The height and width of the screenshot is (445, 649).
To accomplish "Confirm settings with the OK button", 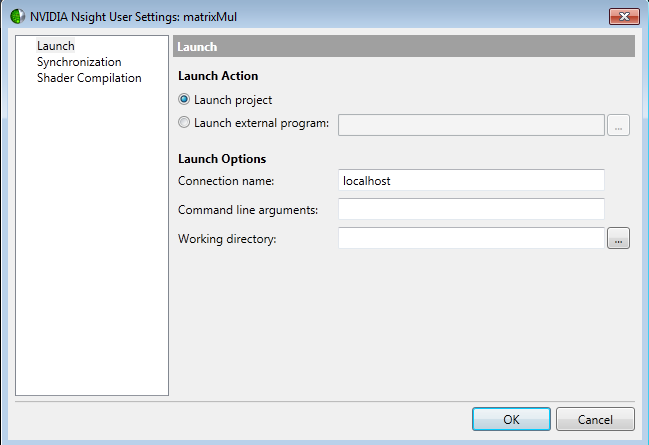I will pyautogui.click(x=511, y=420).
